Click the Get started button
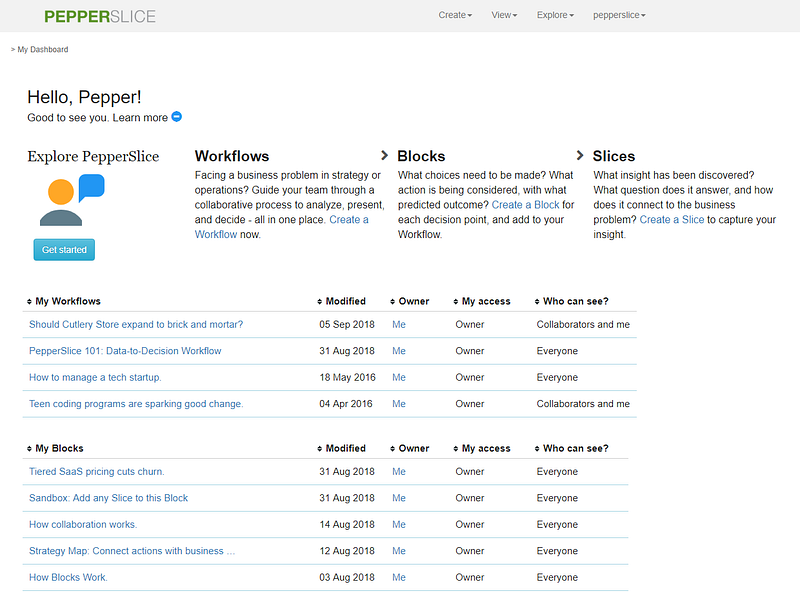Image resolution: width=800 pixels, height=600 pixels. pyautogui.click(x=64, y=249)
